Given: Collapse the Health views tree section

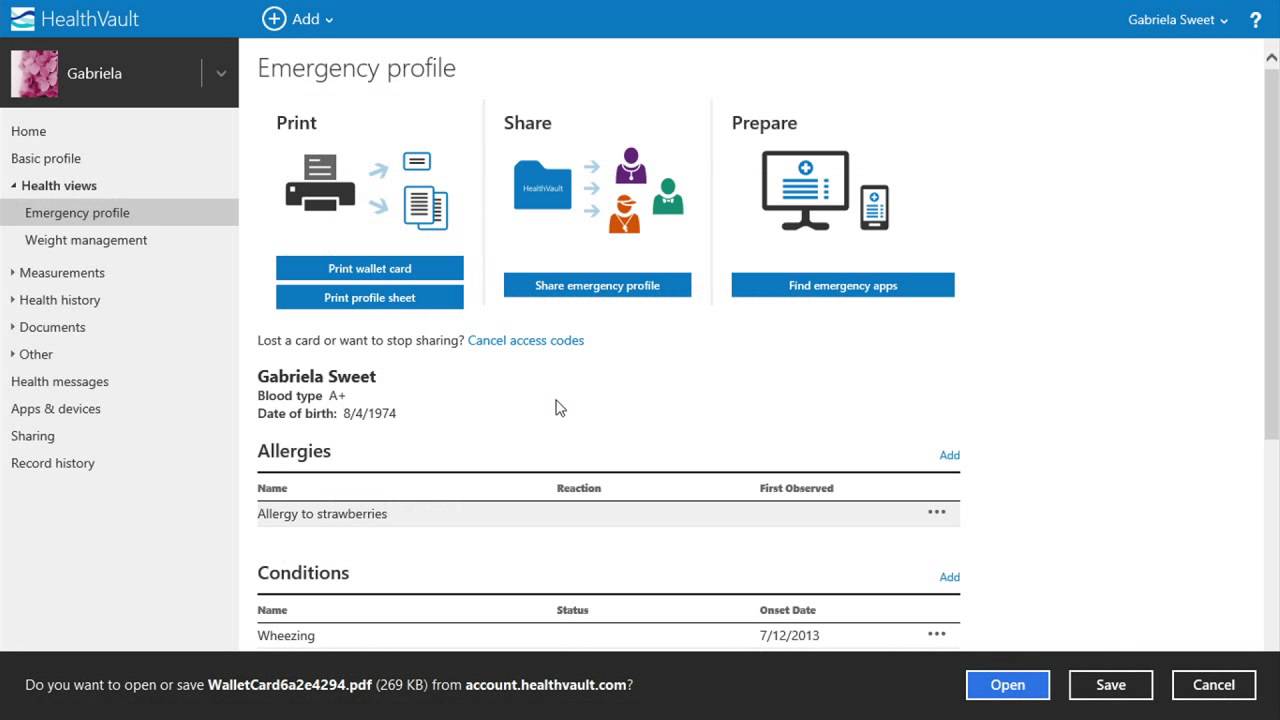Looking at the screenshot, I should coord(14,186).
